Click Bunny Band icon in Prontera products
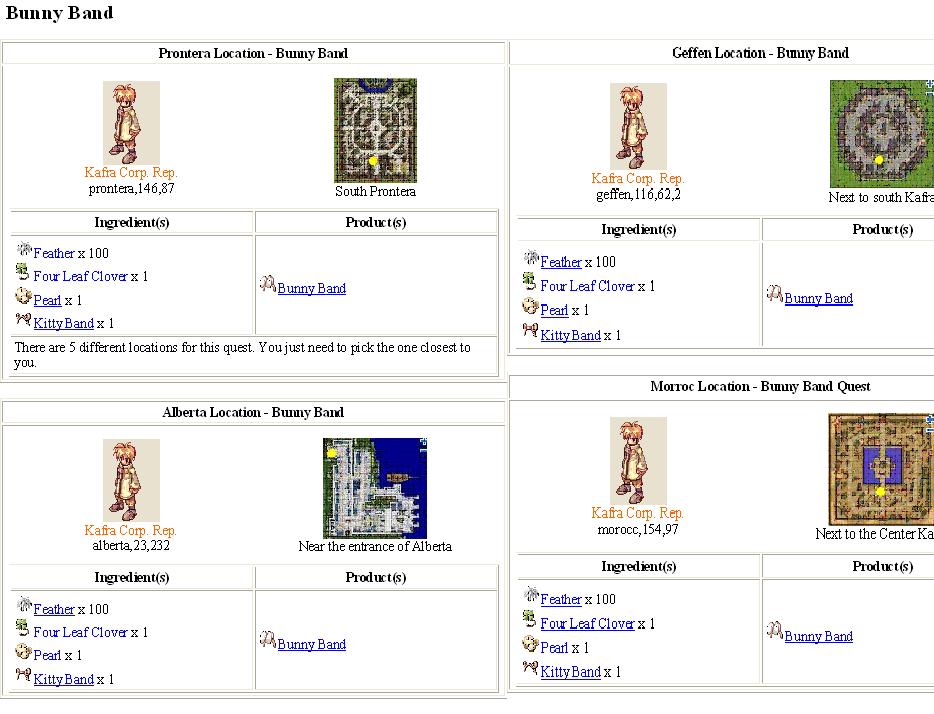The width and height of the screenshot is (934, 714). [x=267, y=283]
